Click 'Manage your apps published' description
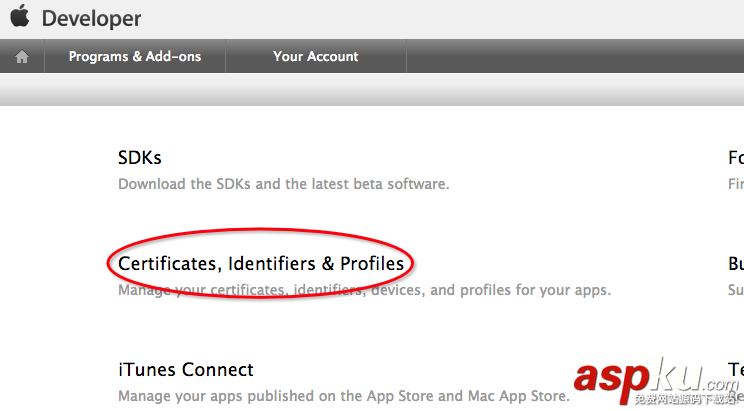 coord(340,396)
